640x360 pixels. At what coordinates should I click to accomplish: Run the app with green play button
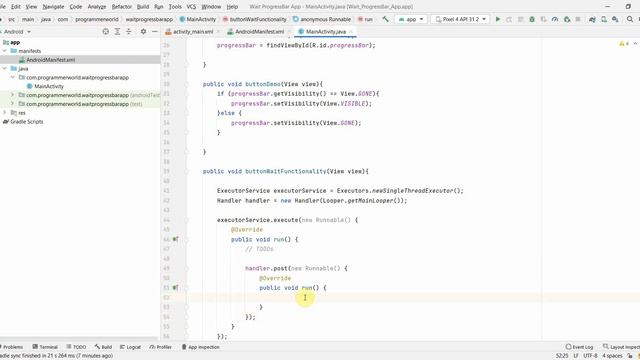coord(498,19)
